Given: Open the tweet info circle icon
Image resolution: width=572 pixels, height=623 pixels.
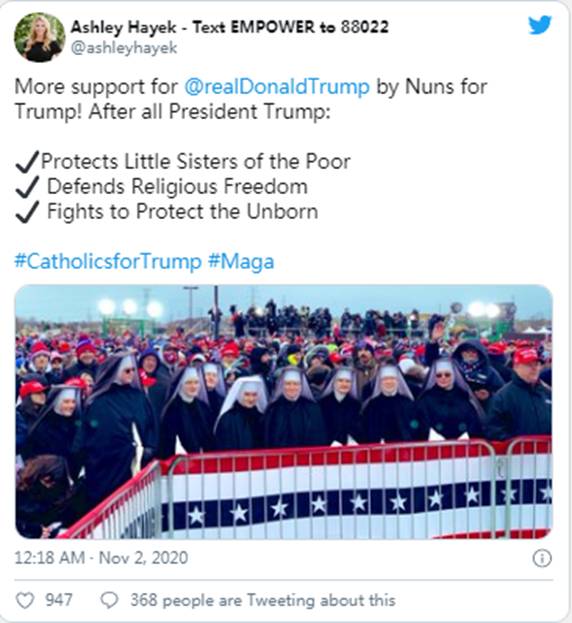Looking at the screenshot, I should click(x=542, y=558).
